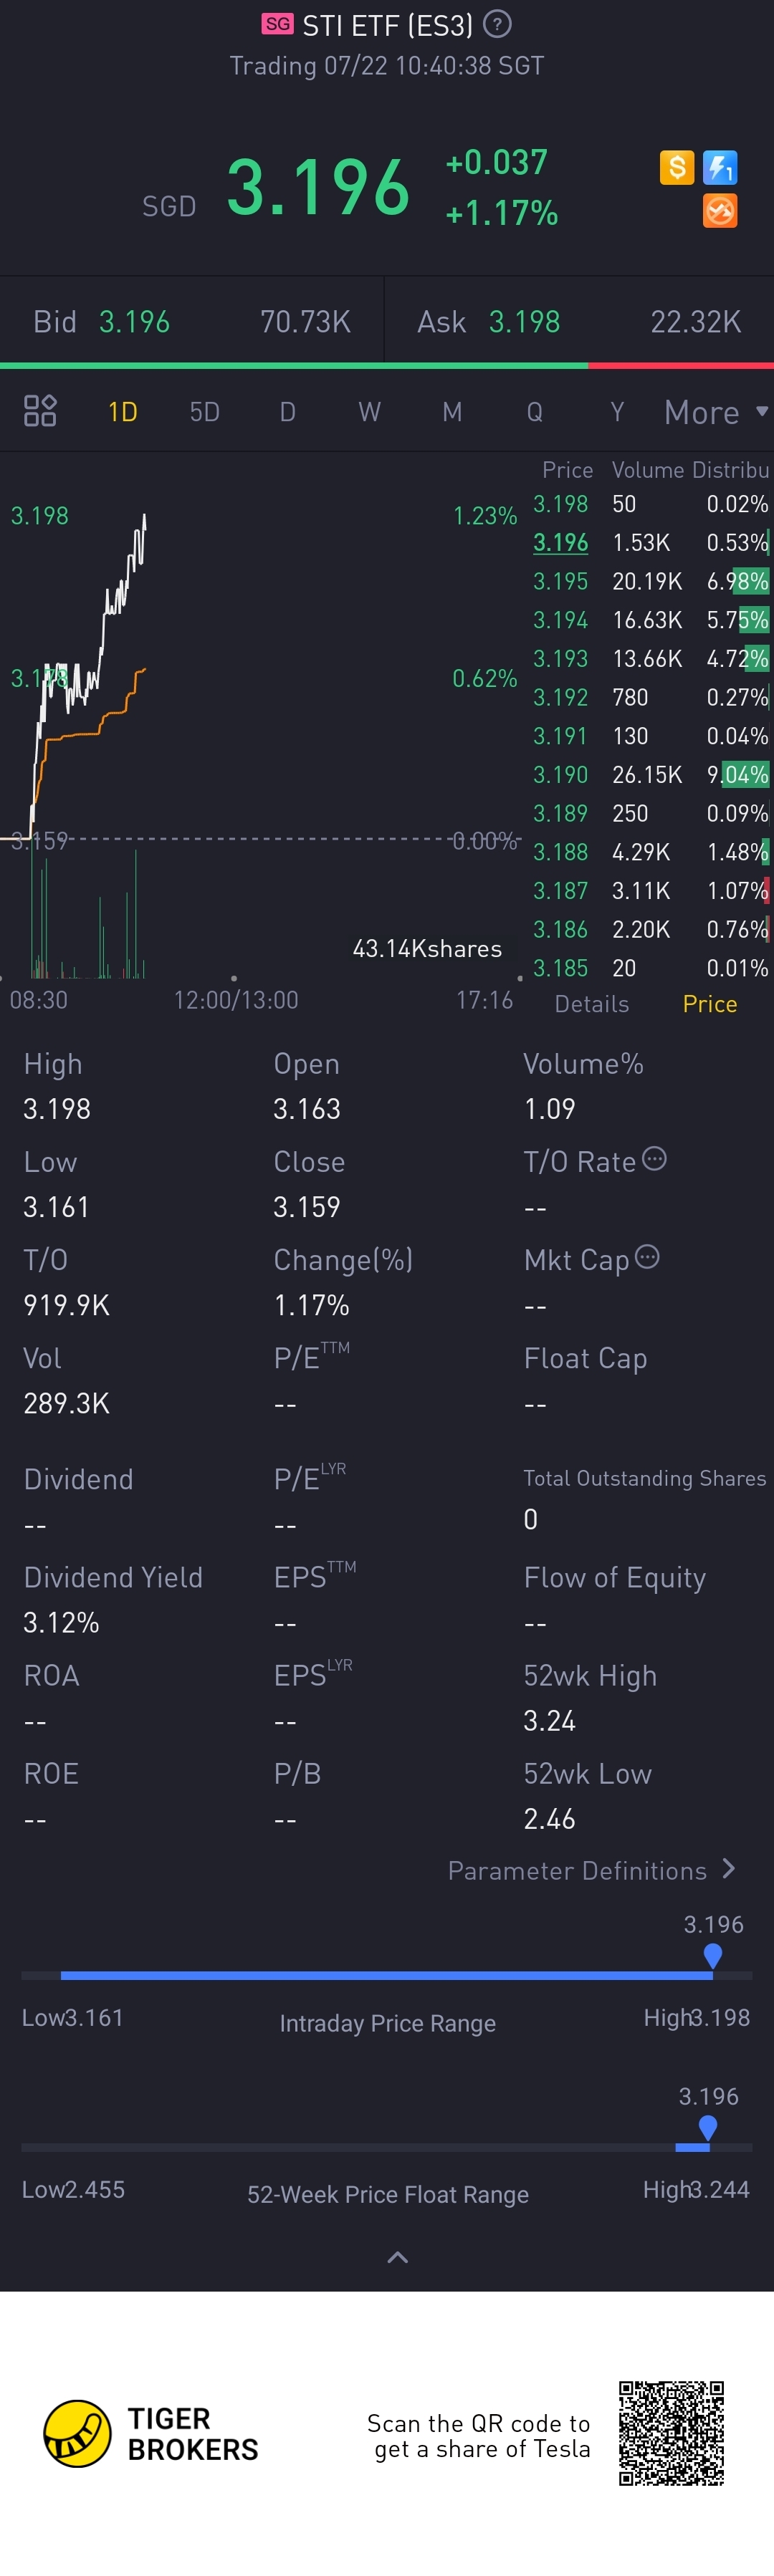Tap the Bid price 3.196
This screenshot has width=774, height=2576.
click(134, 322)
